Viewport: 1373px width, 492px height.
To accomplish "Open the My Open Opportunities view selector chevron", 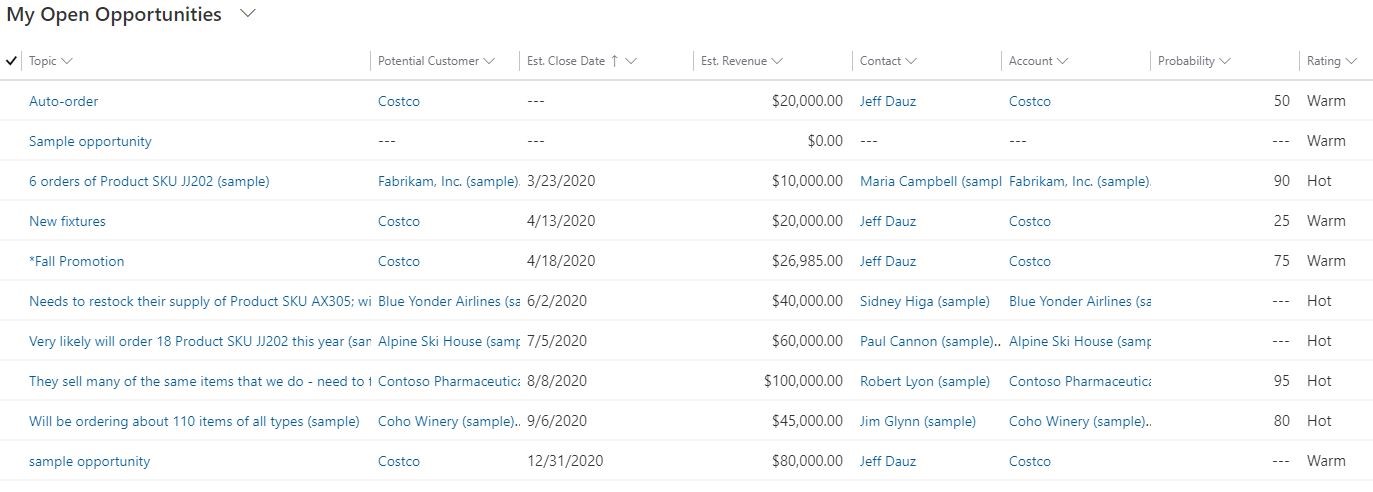I will pyautogui.click(x=249, y=14).
